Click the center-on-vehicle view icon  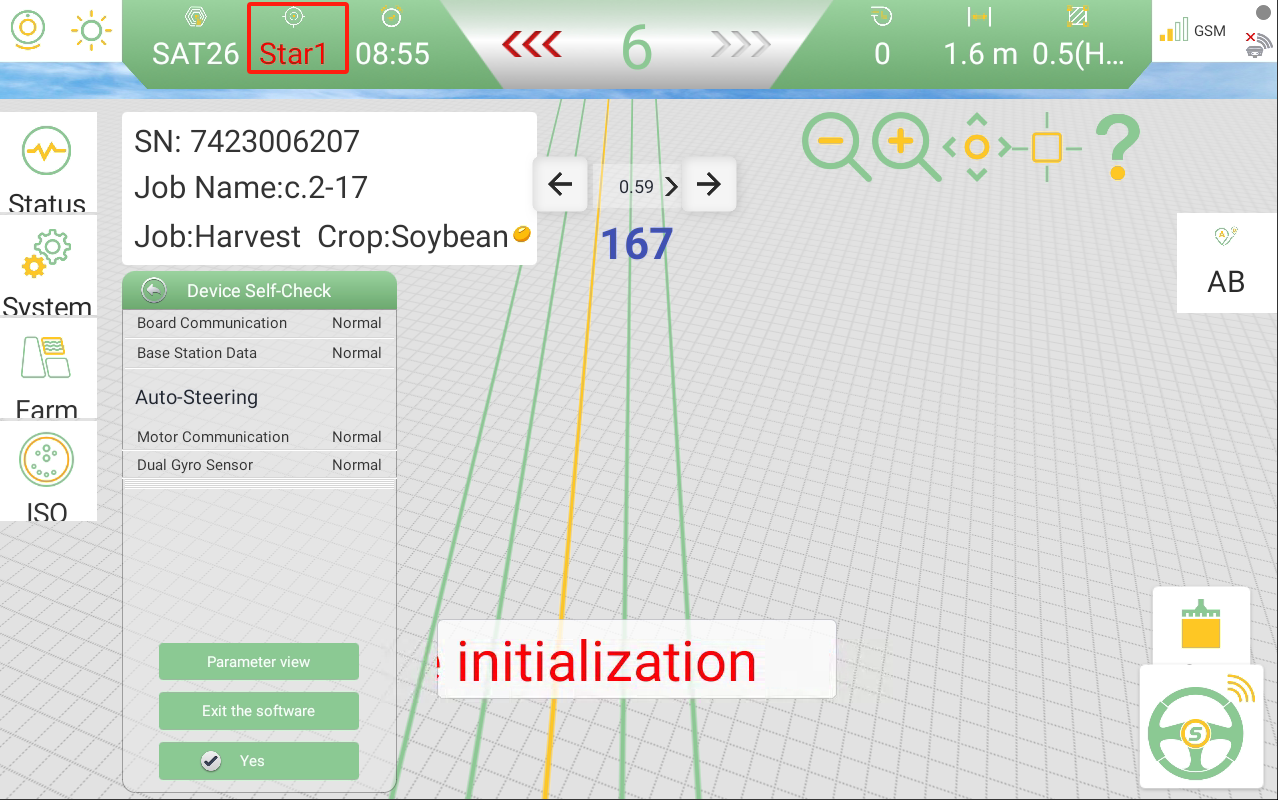[977, 148]
